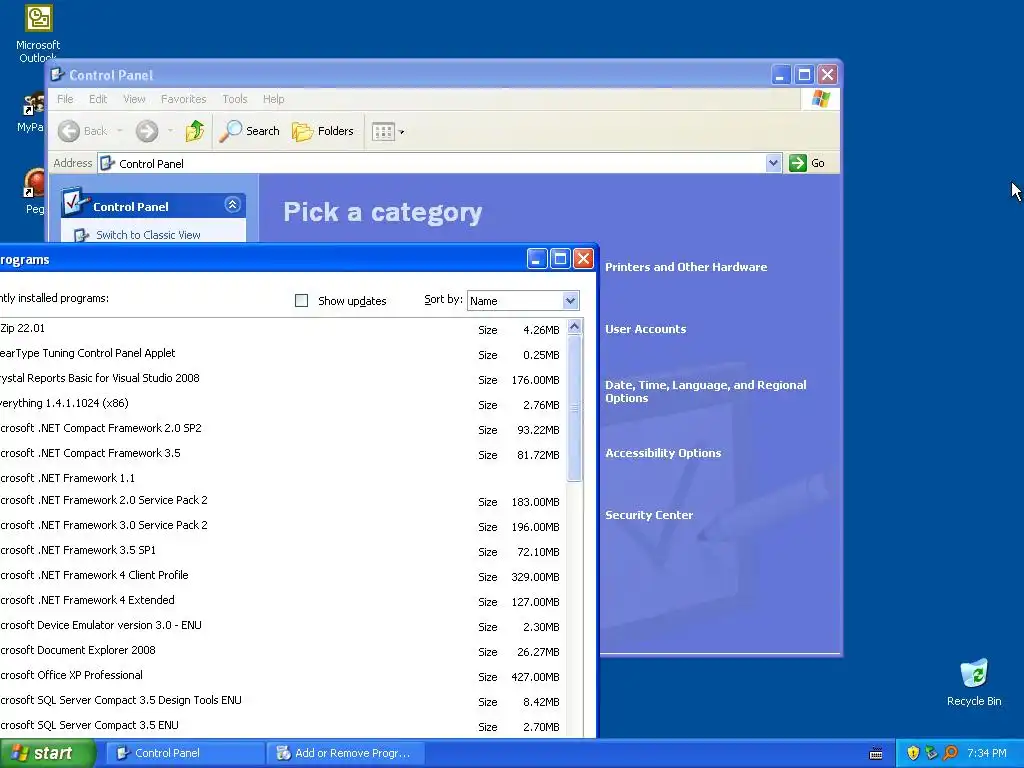Open User Accounts category
The image size is (1024, 768).
tap(645, 329)
